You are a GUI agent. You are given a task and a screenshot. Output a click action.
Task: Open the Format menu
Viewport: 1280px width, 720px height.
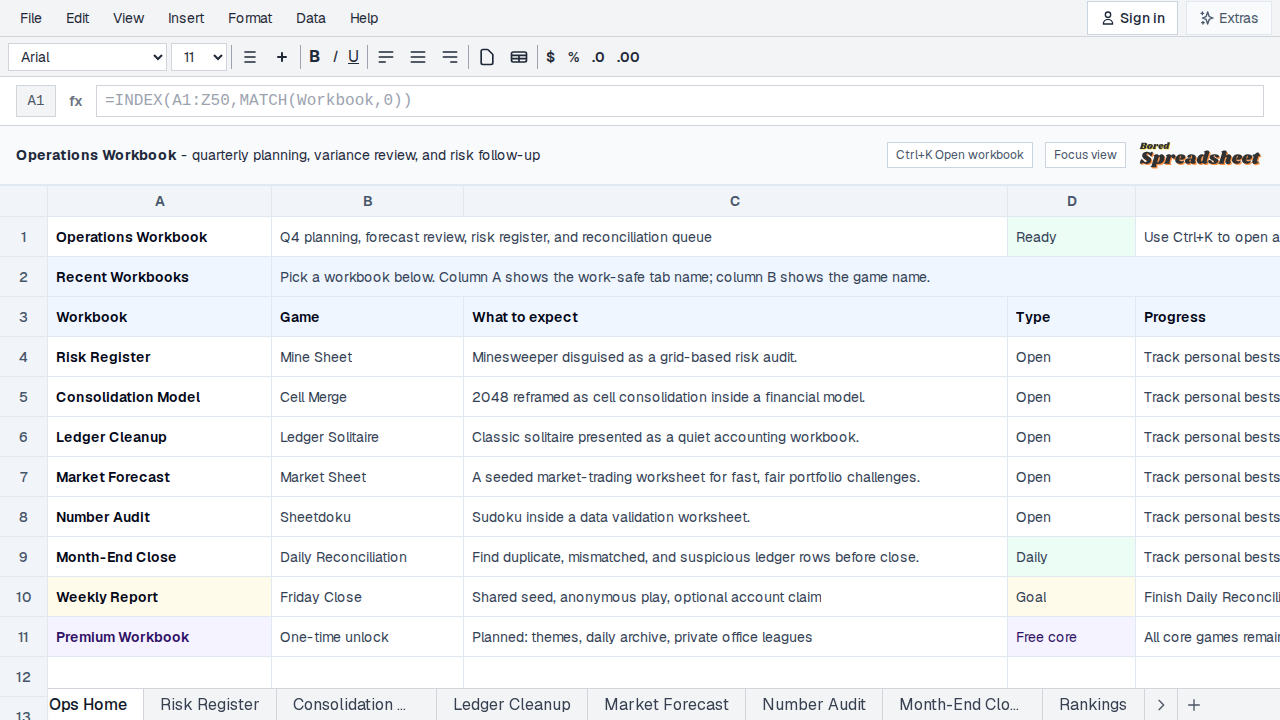pyautogui.click(x=250, y=18)
